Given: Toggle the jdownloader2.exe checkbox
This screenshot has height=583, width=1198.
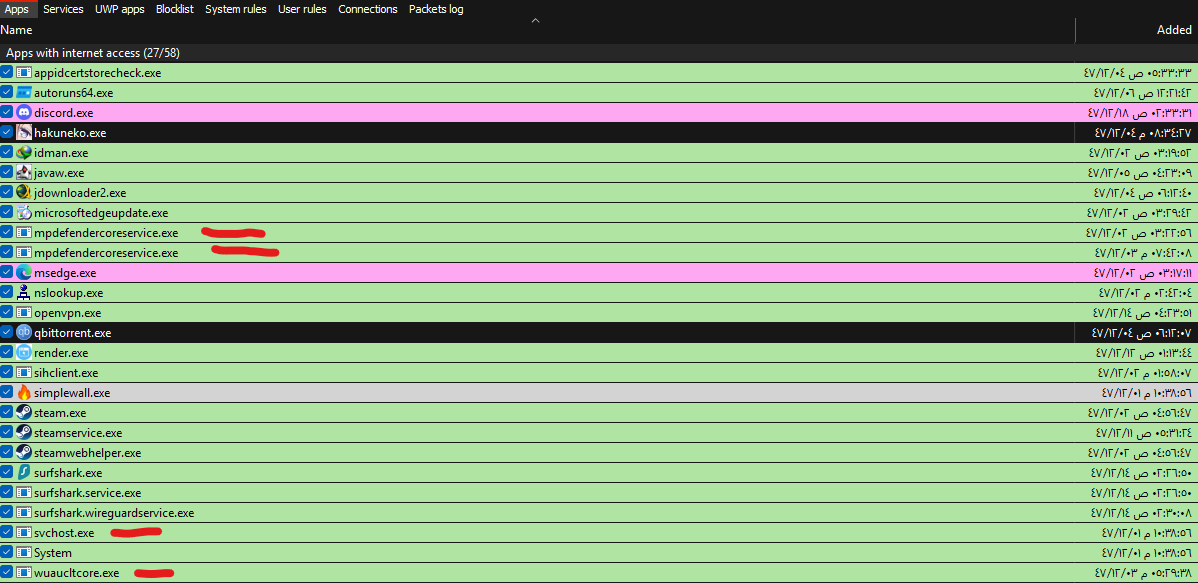Looking at the screenshot, I should 7,193.
